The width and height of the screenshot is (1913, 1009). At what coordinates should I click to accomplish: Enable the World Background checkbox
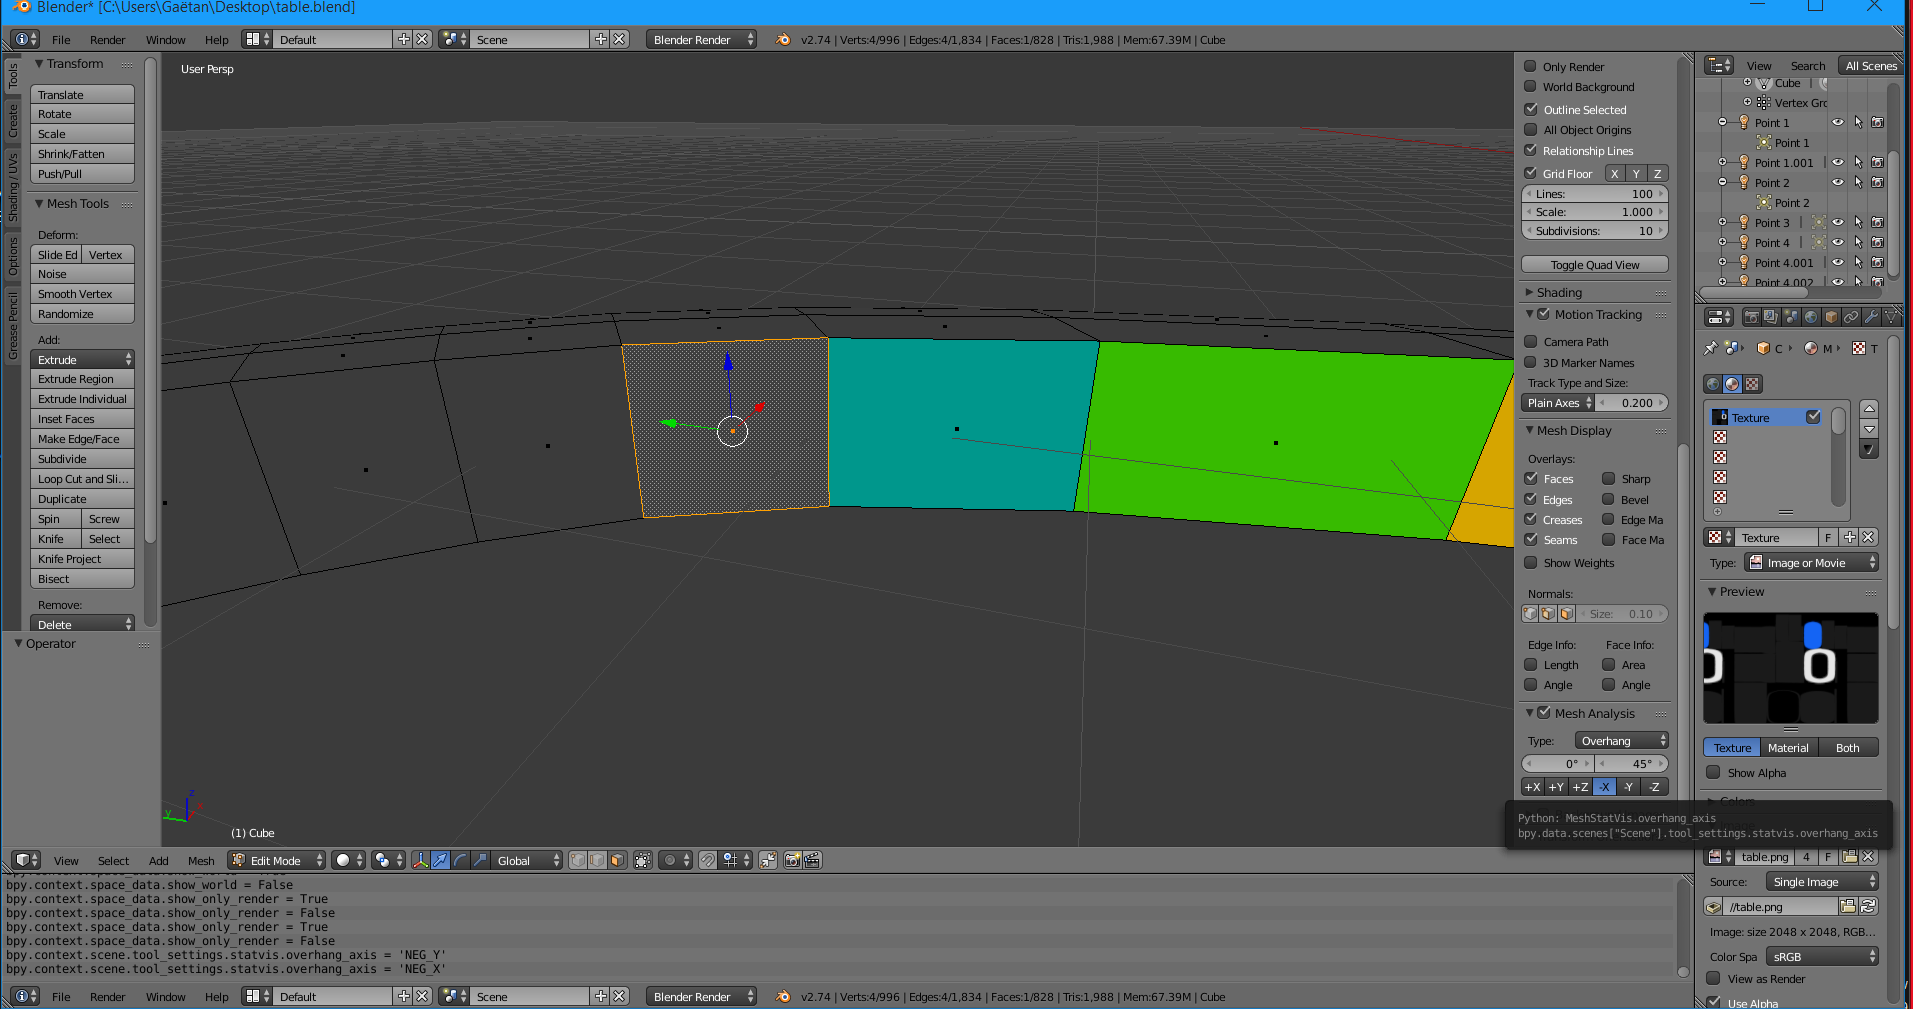pyautogui.click(x=1530, y=87)
